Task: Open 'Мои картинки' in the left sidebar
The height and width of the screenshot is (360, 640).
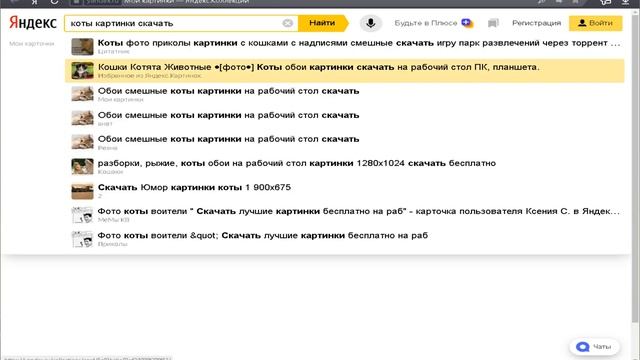Action: pyautogui.click(x=31, y=44)
